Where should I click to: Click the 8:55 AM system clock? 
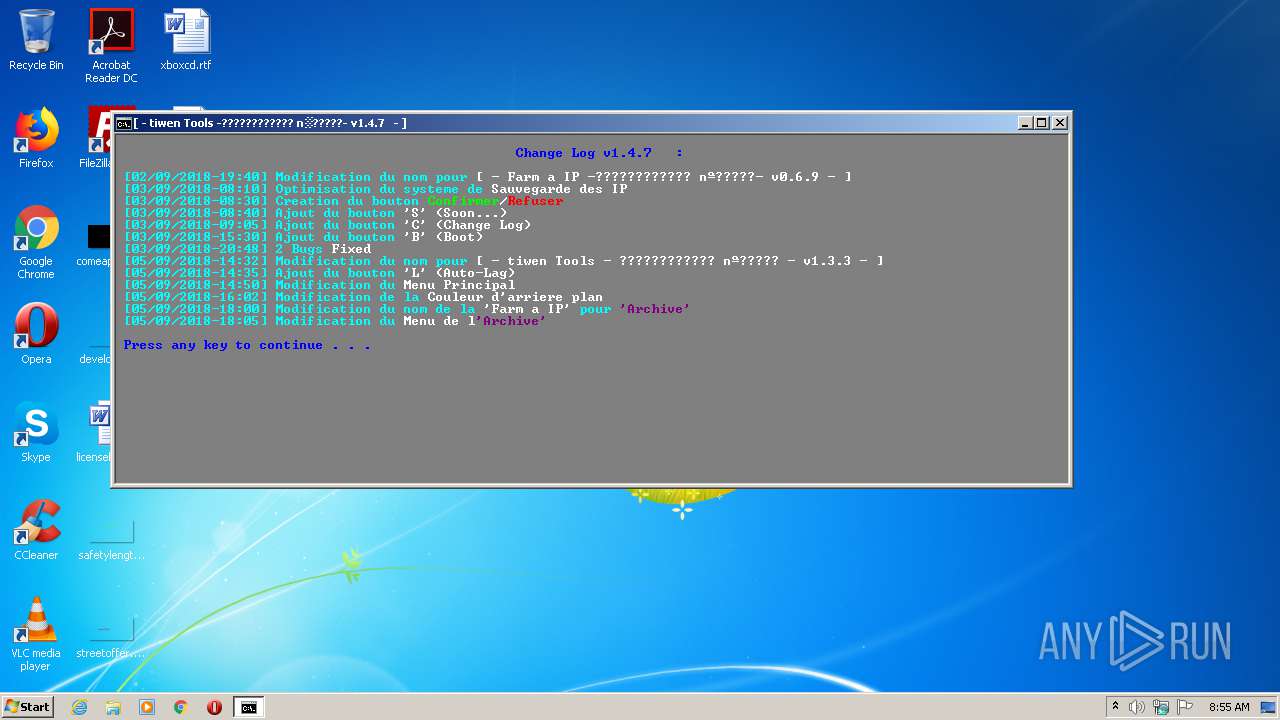[1229, 707]
